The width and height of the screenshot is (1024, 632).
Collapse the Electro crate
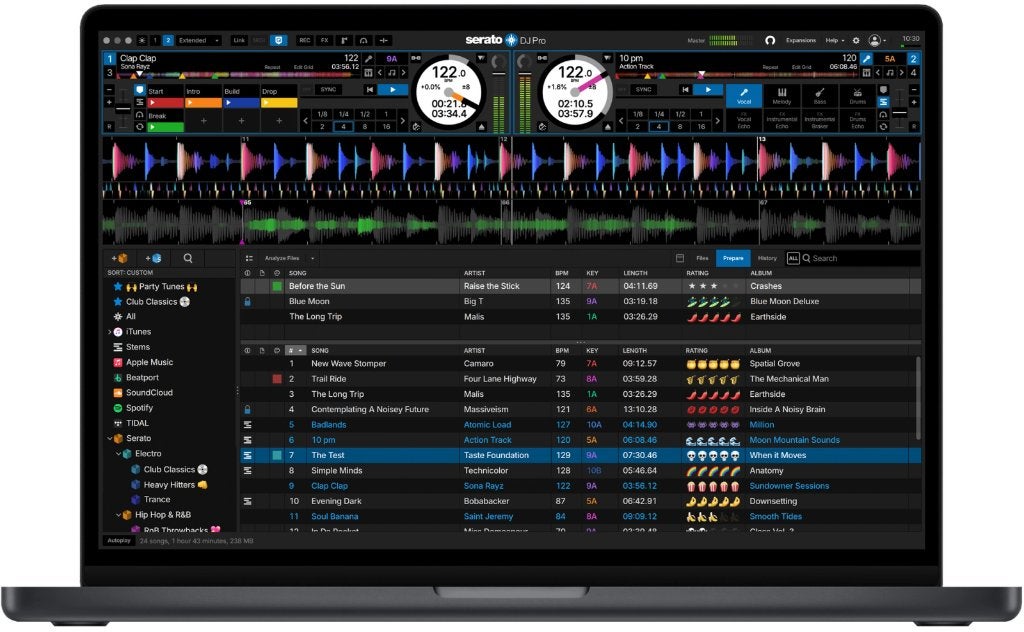click(x=118, y=454)
